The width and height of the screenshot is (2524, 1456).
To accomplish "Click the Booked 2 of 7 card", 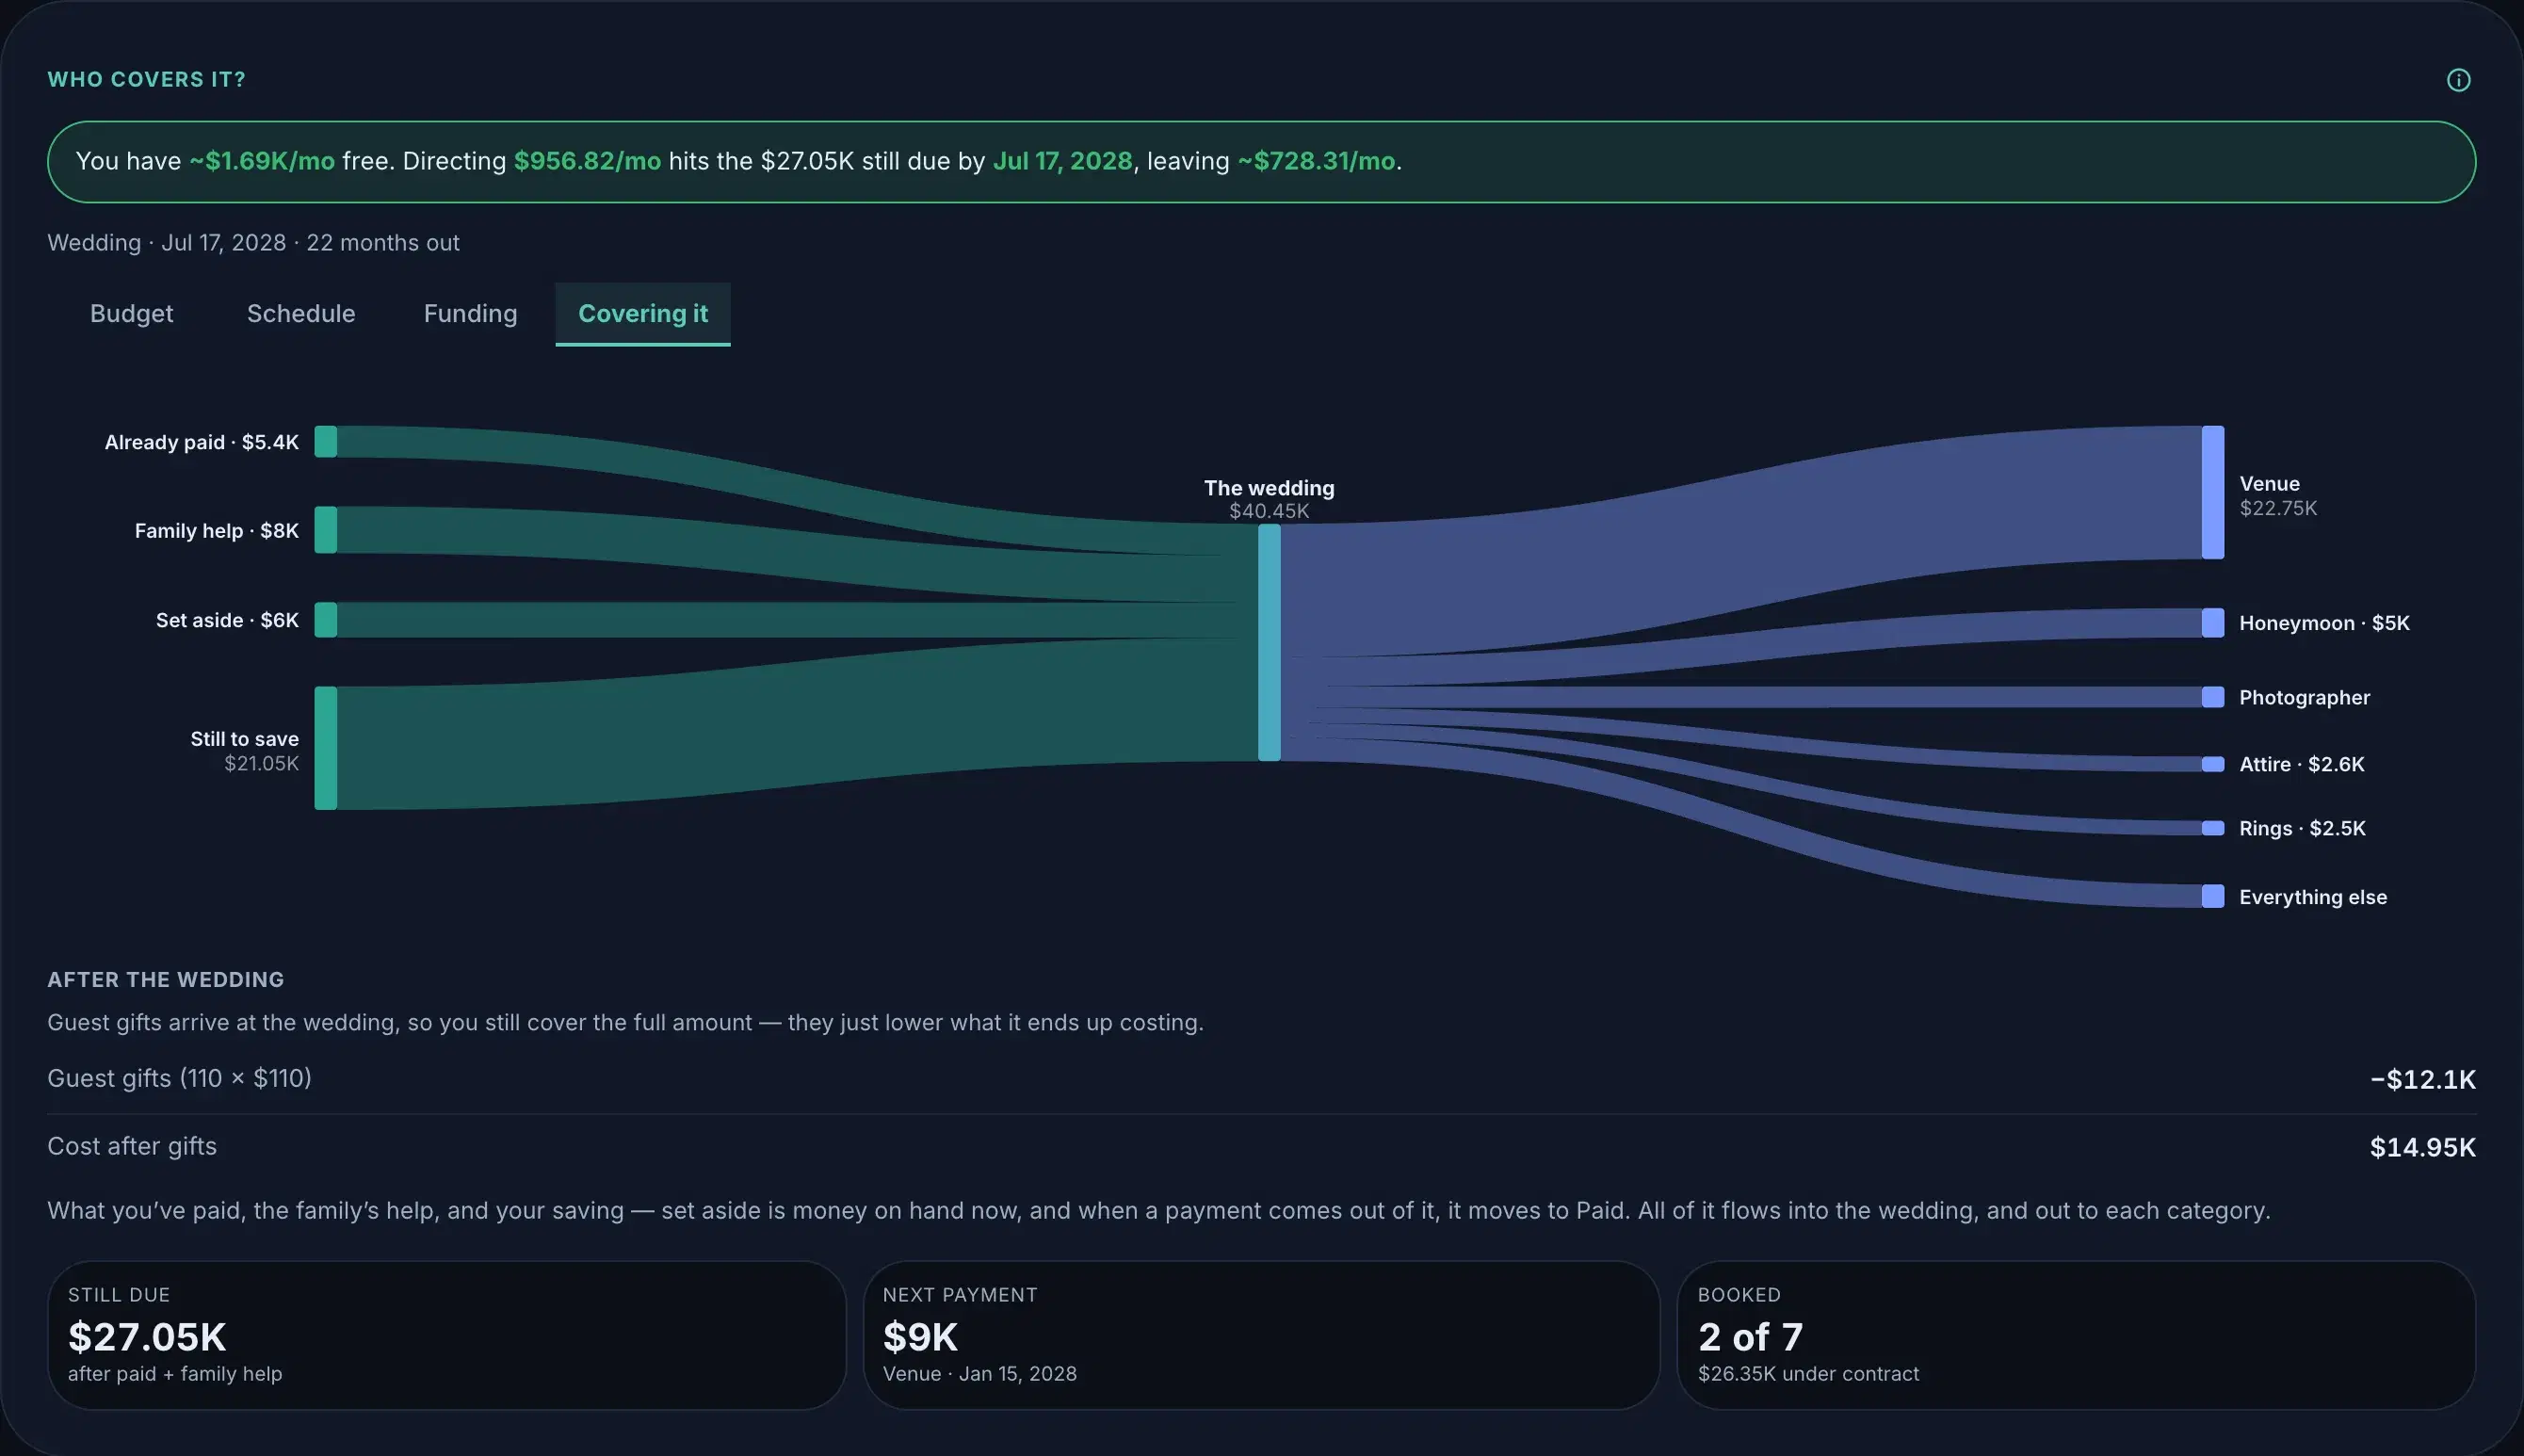I will tap(2076, 1335).
